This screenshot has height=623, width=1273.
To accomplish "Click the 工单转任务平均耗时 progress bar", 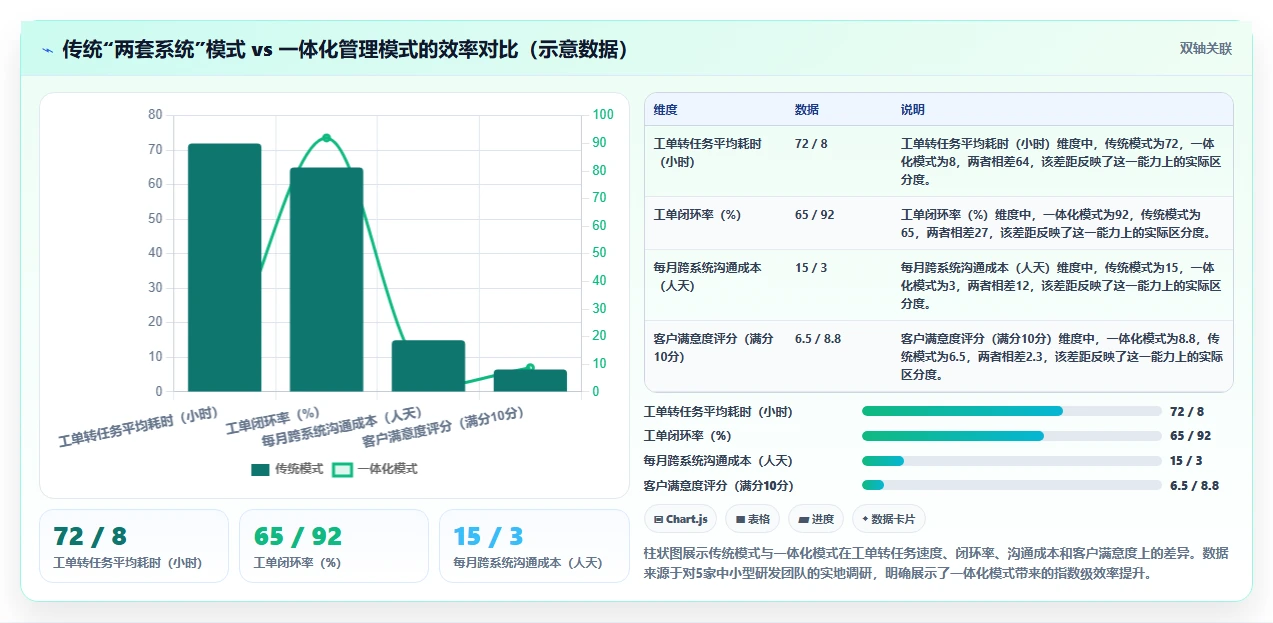I will coord(1012,411).
